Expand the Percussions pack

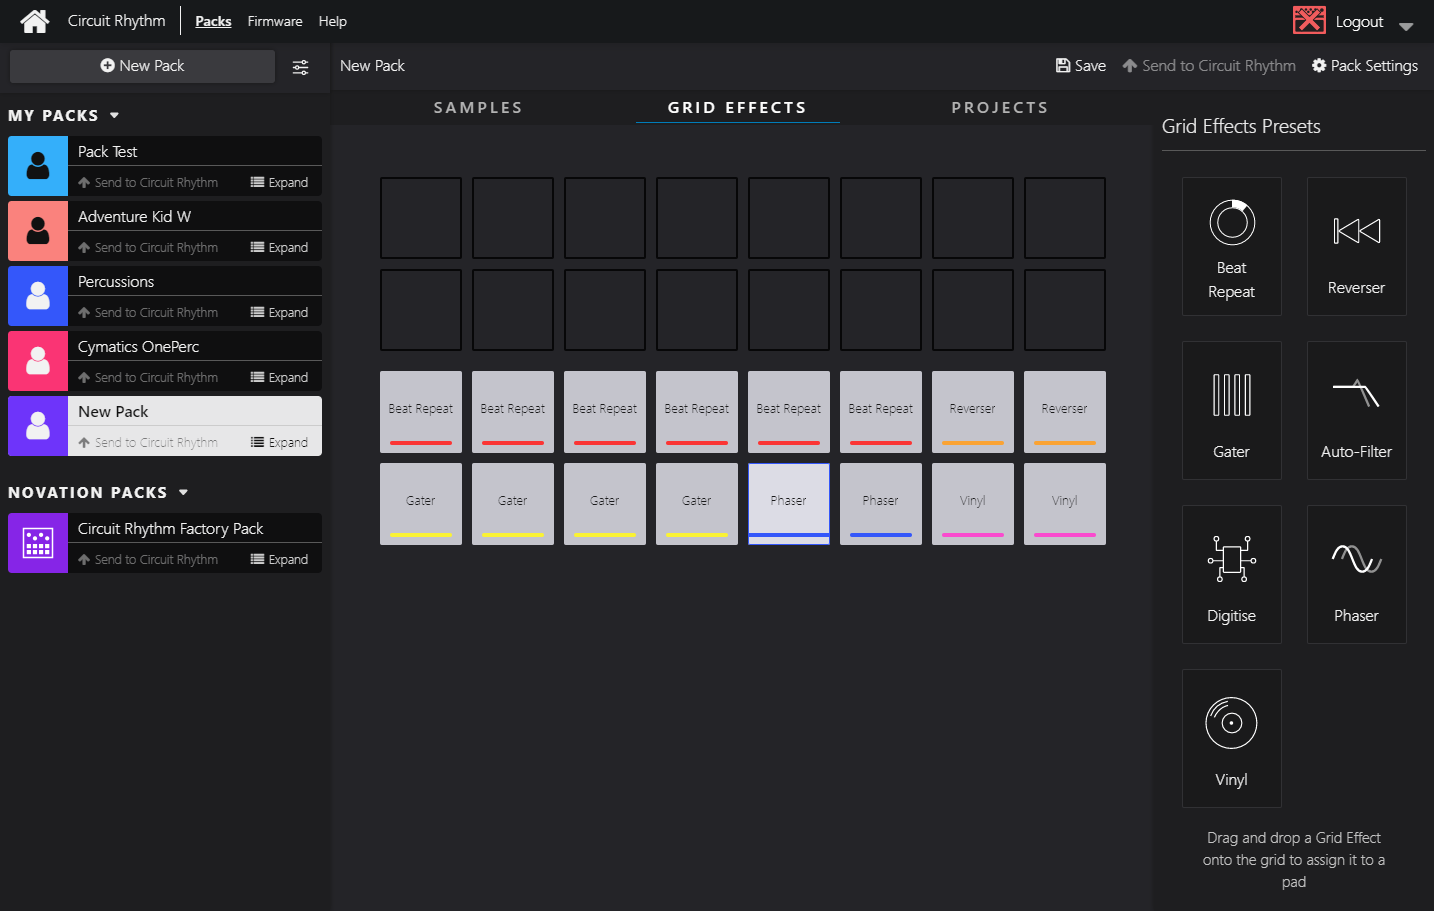[281, 312]
